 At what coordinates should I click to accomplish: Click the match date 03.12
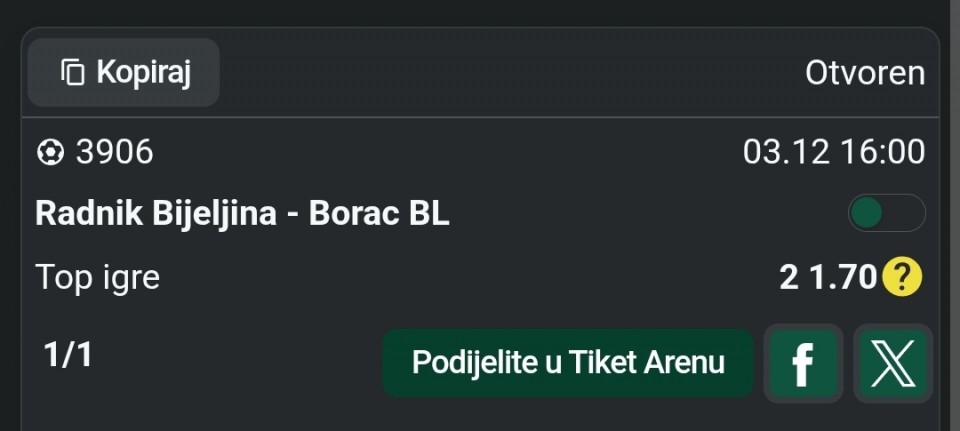pyautogui.click(x=776, y=152)
